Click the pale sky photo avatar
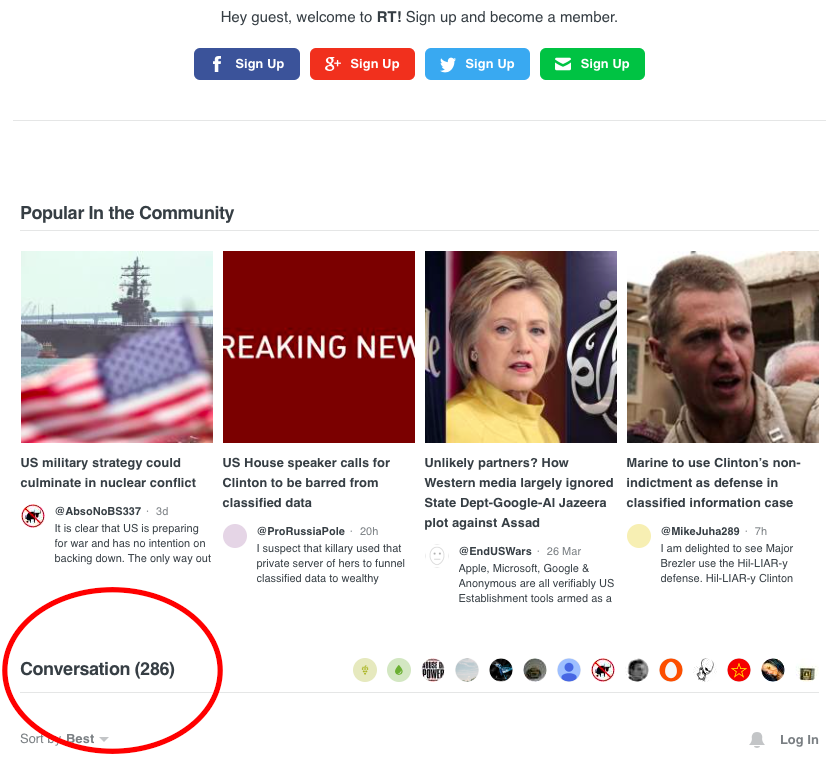831x757 pixels. [x=467, y=671]
